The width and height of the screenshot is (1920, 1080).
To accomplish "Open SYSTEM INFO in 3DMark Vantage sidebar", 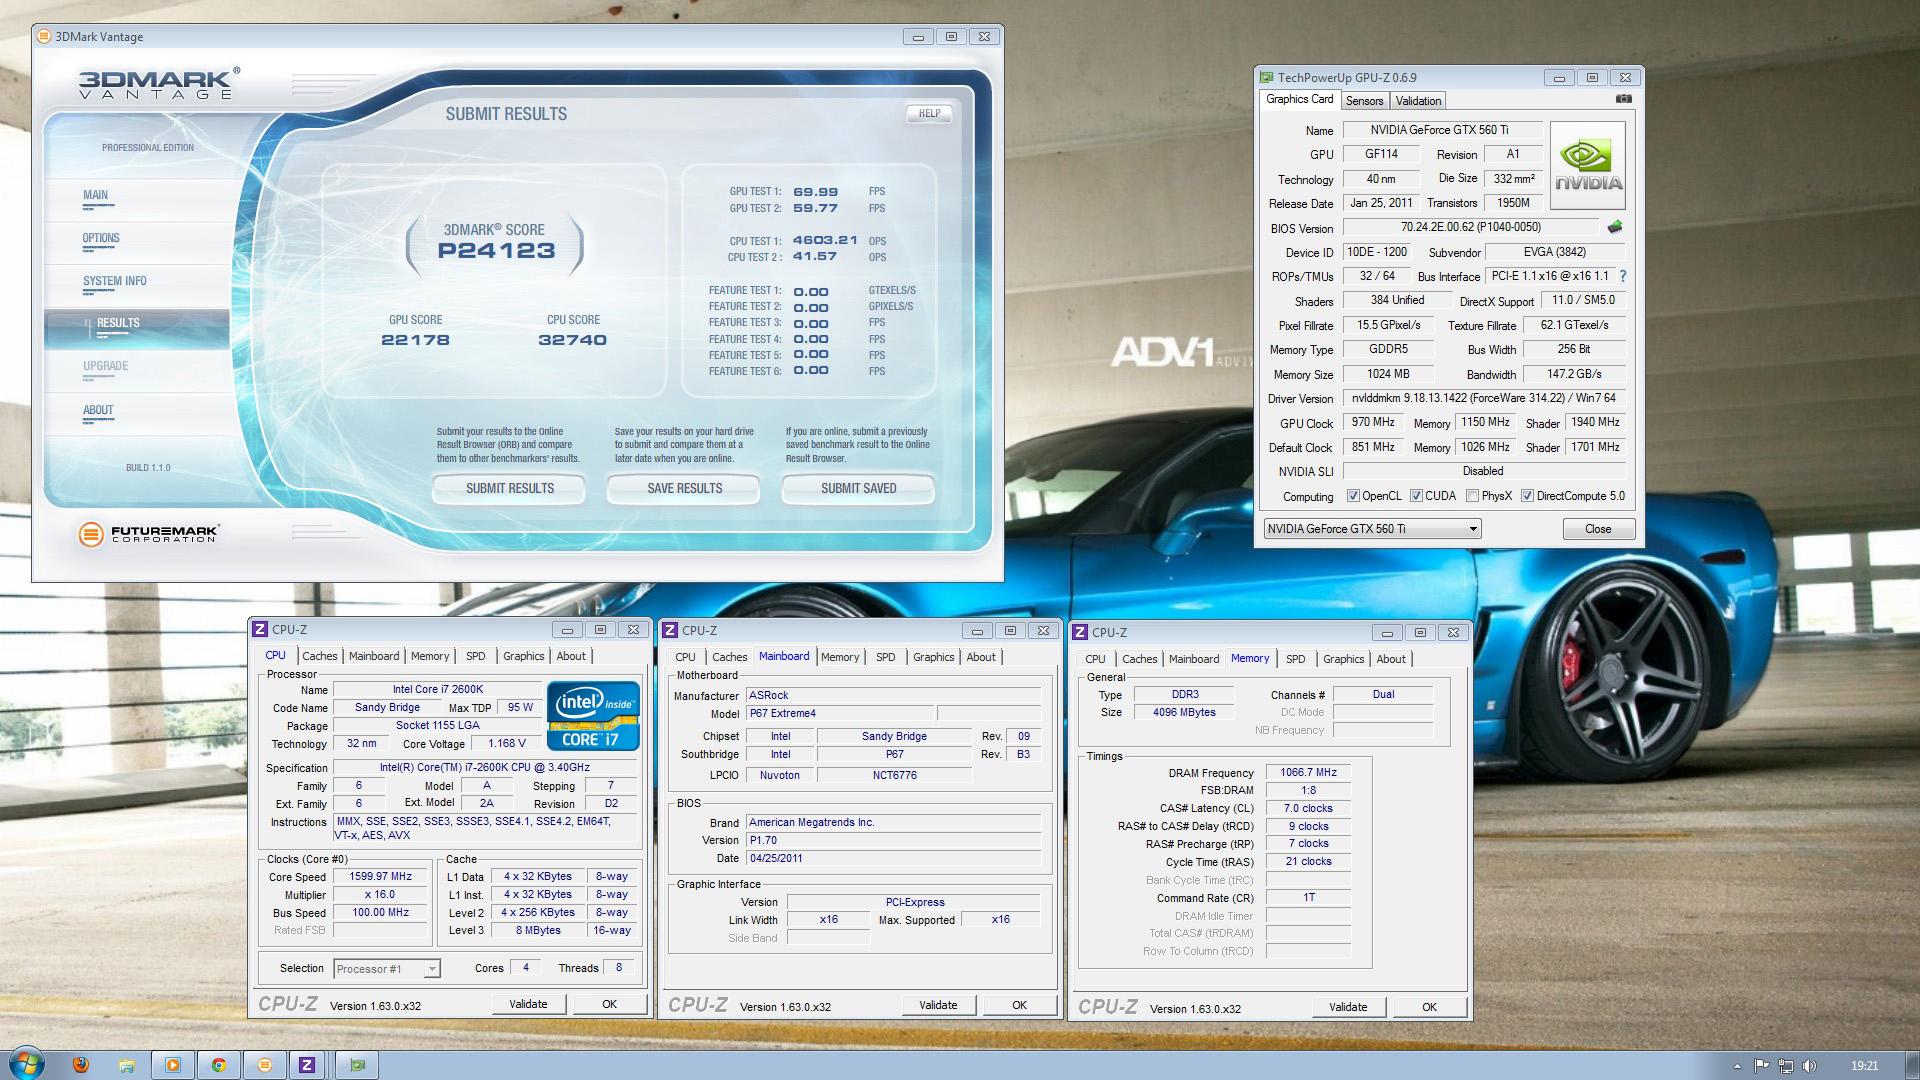I will click(115, 281).
